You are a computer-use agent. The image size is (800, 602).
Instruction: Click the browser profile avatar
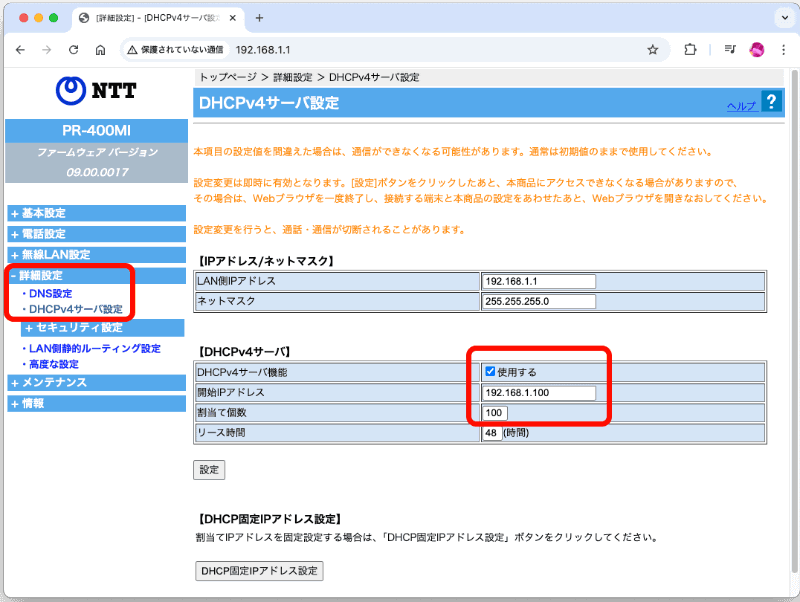coord(756,49)
